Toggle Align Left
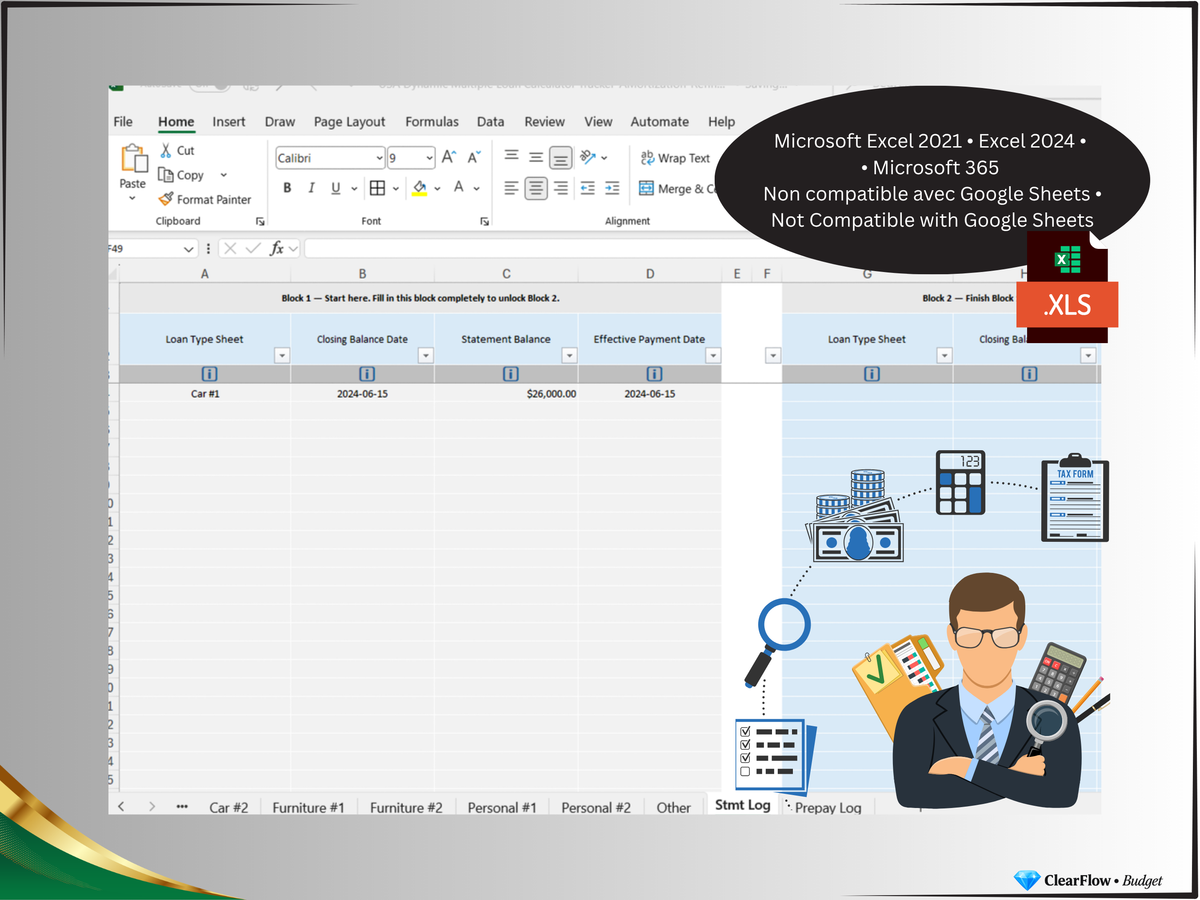The image size is (1200, 900). coord(511,188)
